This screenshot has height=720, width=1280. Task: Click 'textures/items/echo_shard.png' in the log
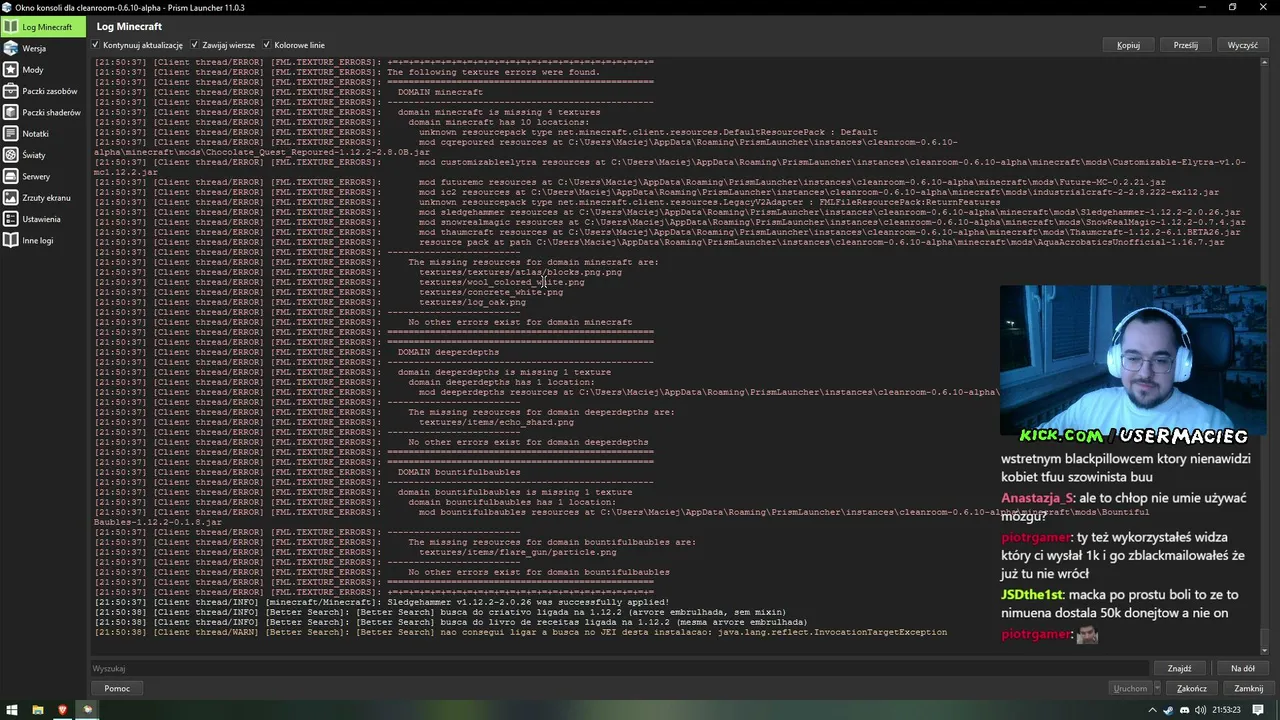coord(496,422)
